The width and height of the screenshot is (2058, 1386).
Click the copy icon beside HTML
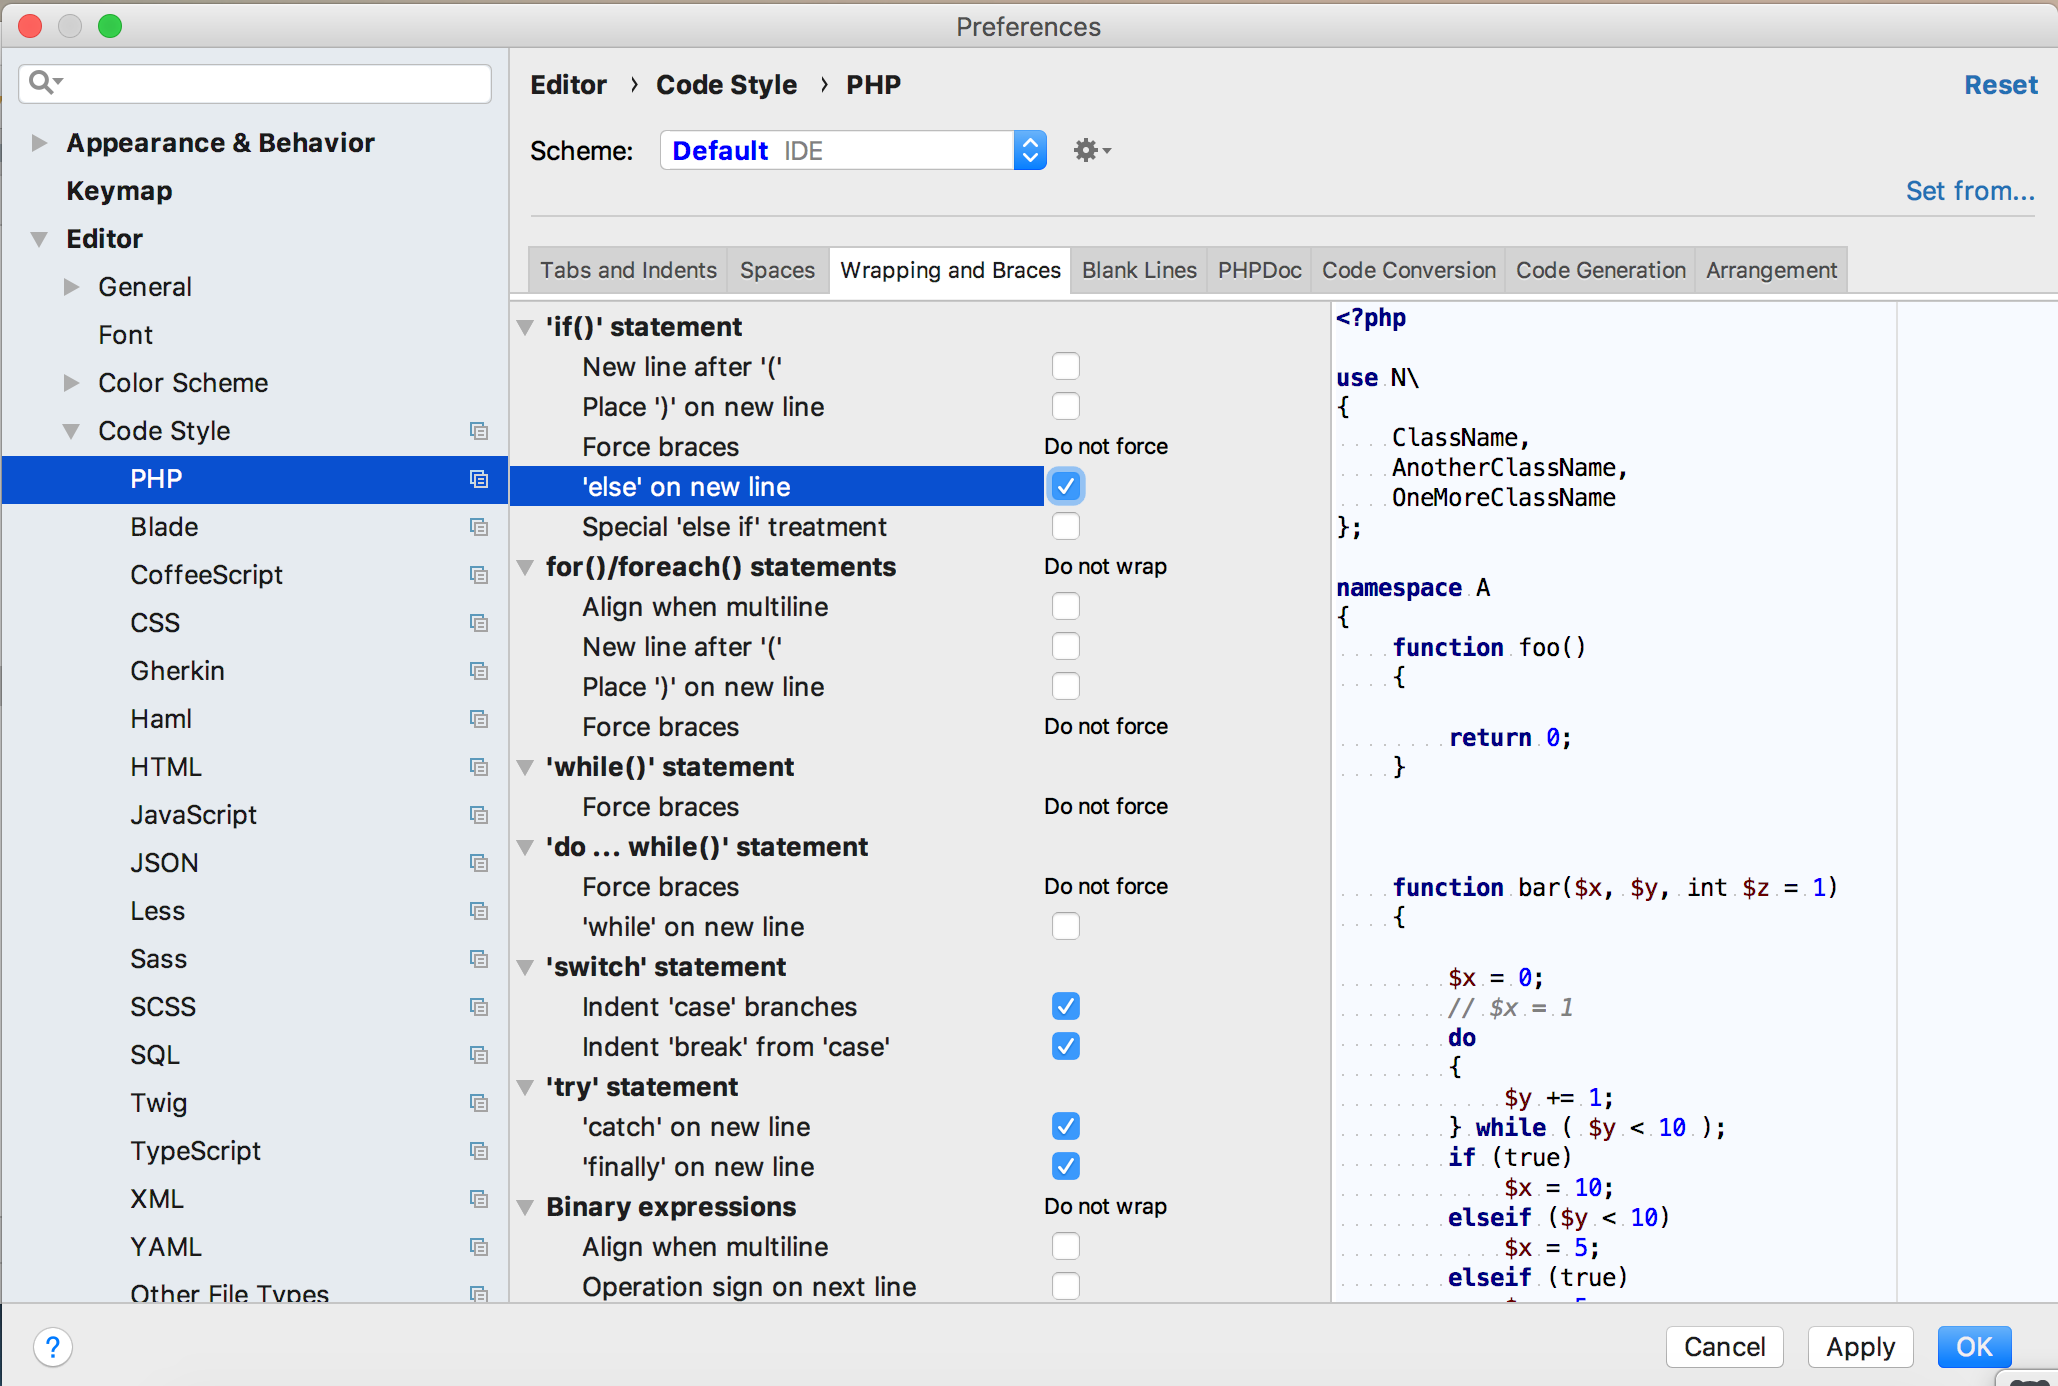(479, 767)
